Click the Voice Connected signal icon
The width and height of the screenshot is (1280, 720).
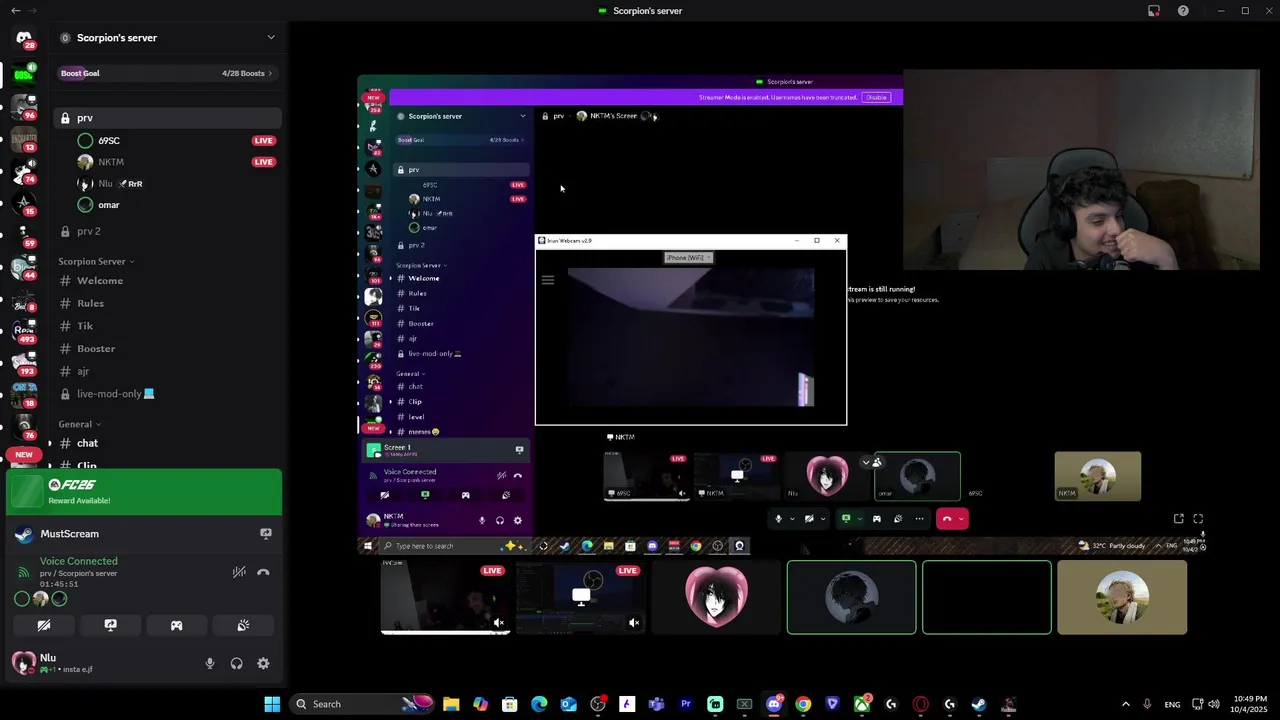[24, 572]
